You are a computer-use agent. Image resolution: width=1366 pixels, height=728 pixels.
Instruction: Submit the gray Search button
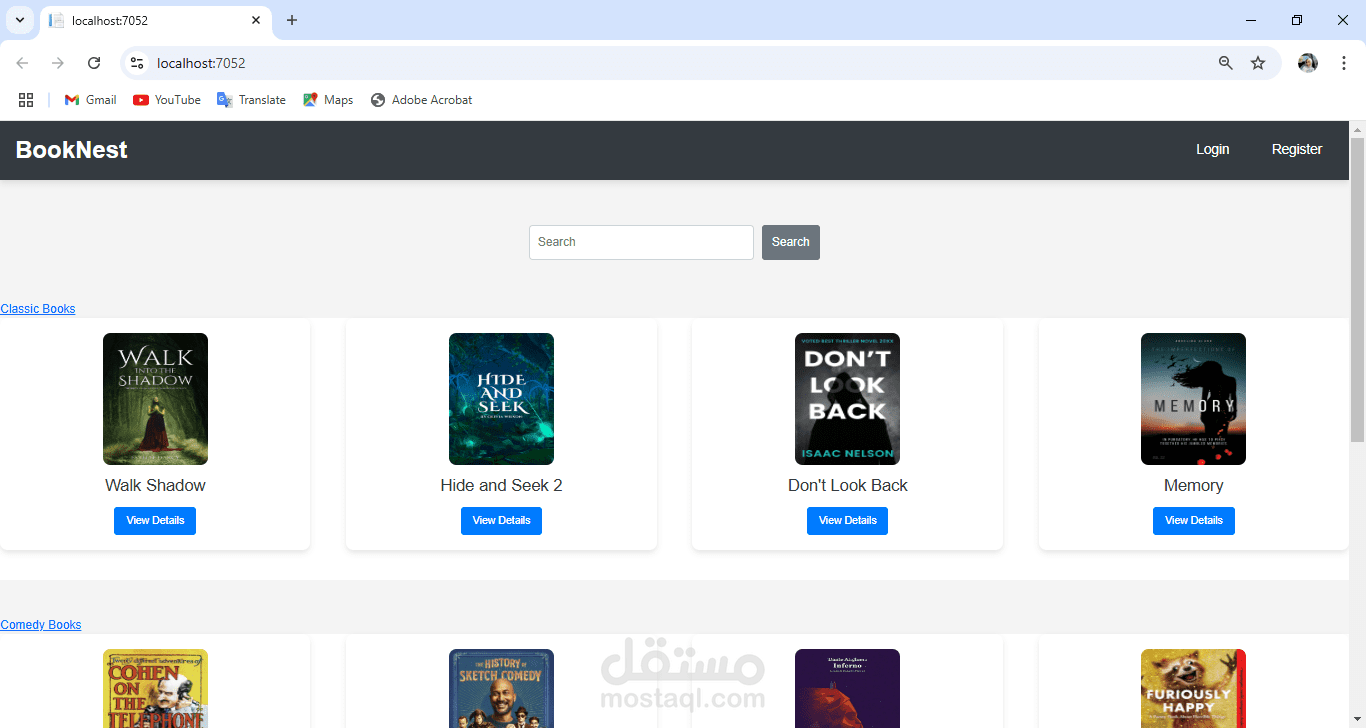pos(791,242)
